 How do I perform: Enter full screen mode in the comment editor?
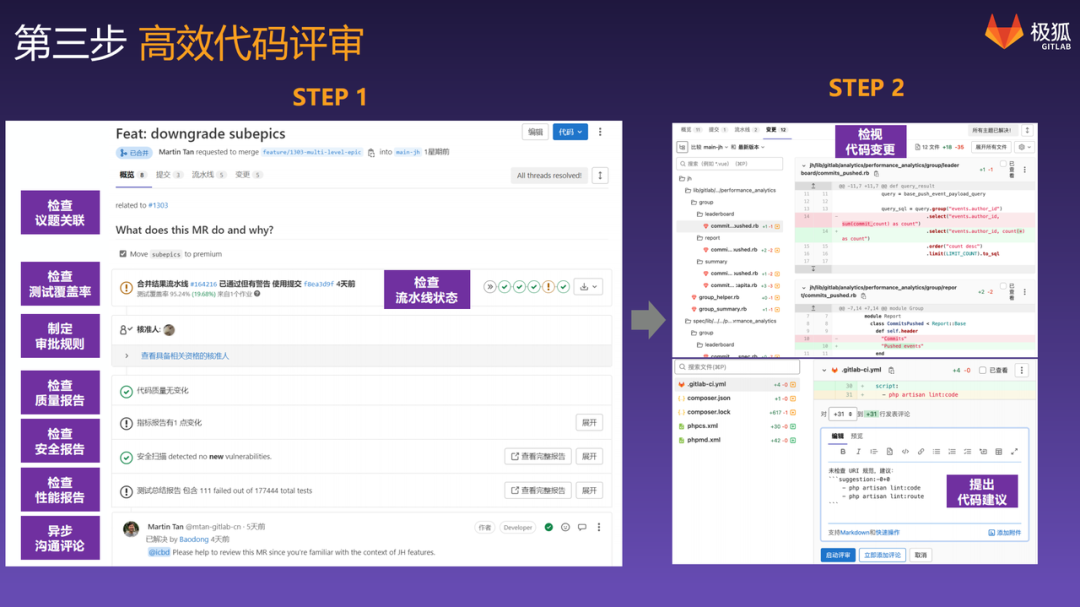click(1014, 452)
